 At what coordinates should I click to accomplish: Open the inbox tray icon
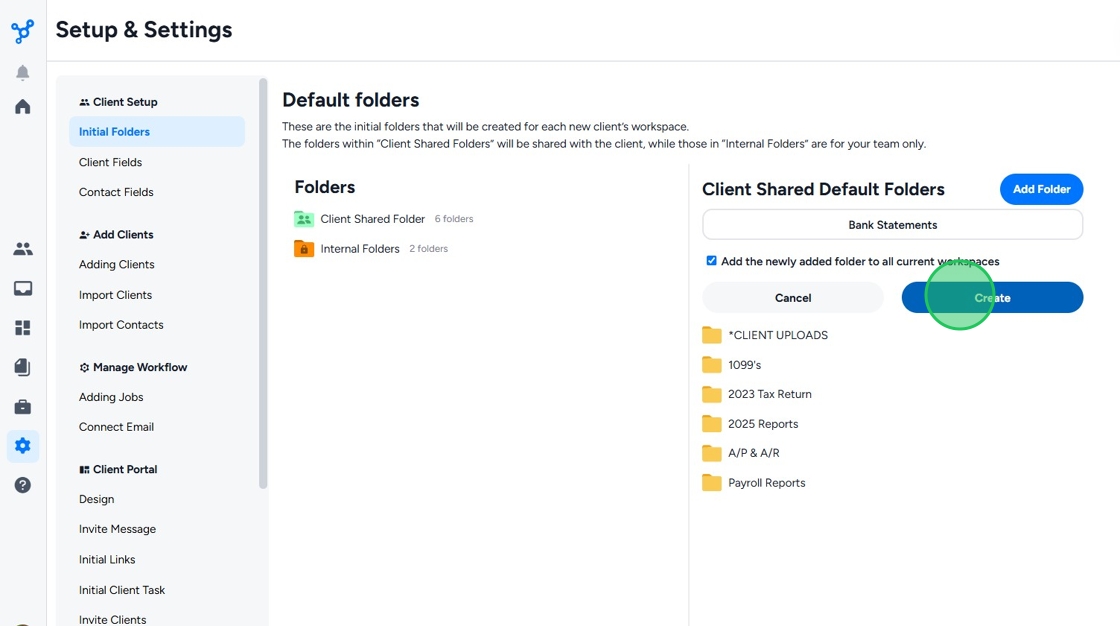[x=22, y=289]
